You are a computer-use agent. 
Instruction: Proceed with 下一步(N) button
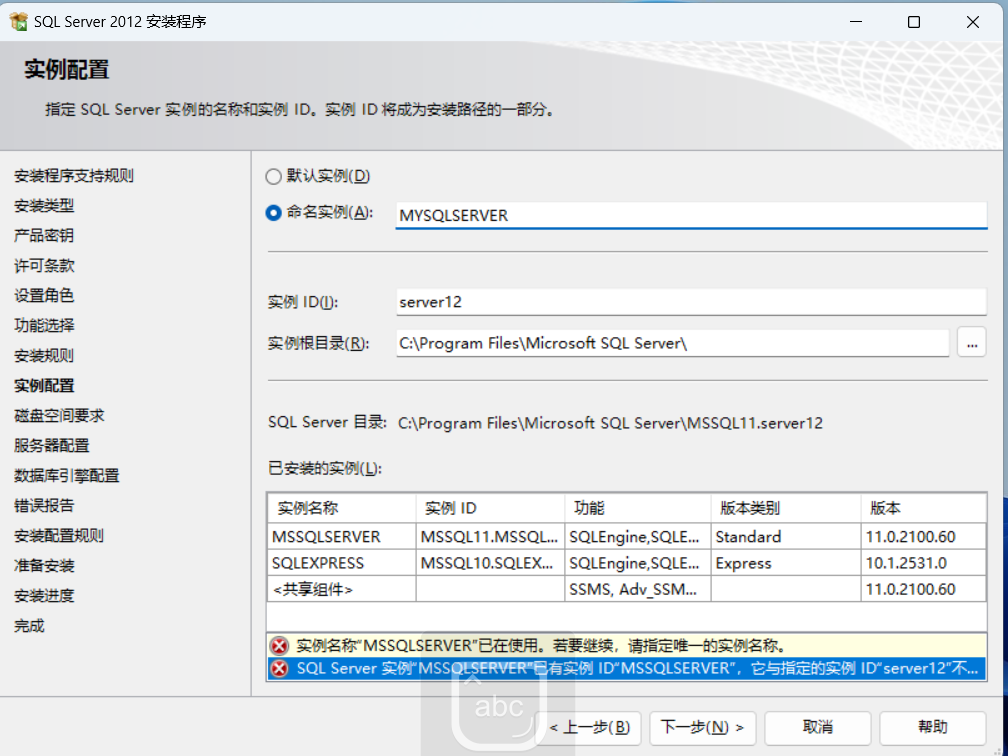pyautogui.click(x=703, y=727)
